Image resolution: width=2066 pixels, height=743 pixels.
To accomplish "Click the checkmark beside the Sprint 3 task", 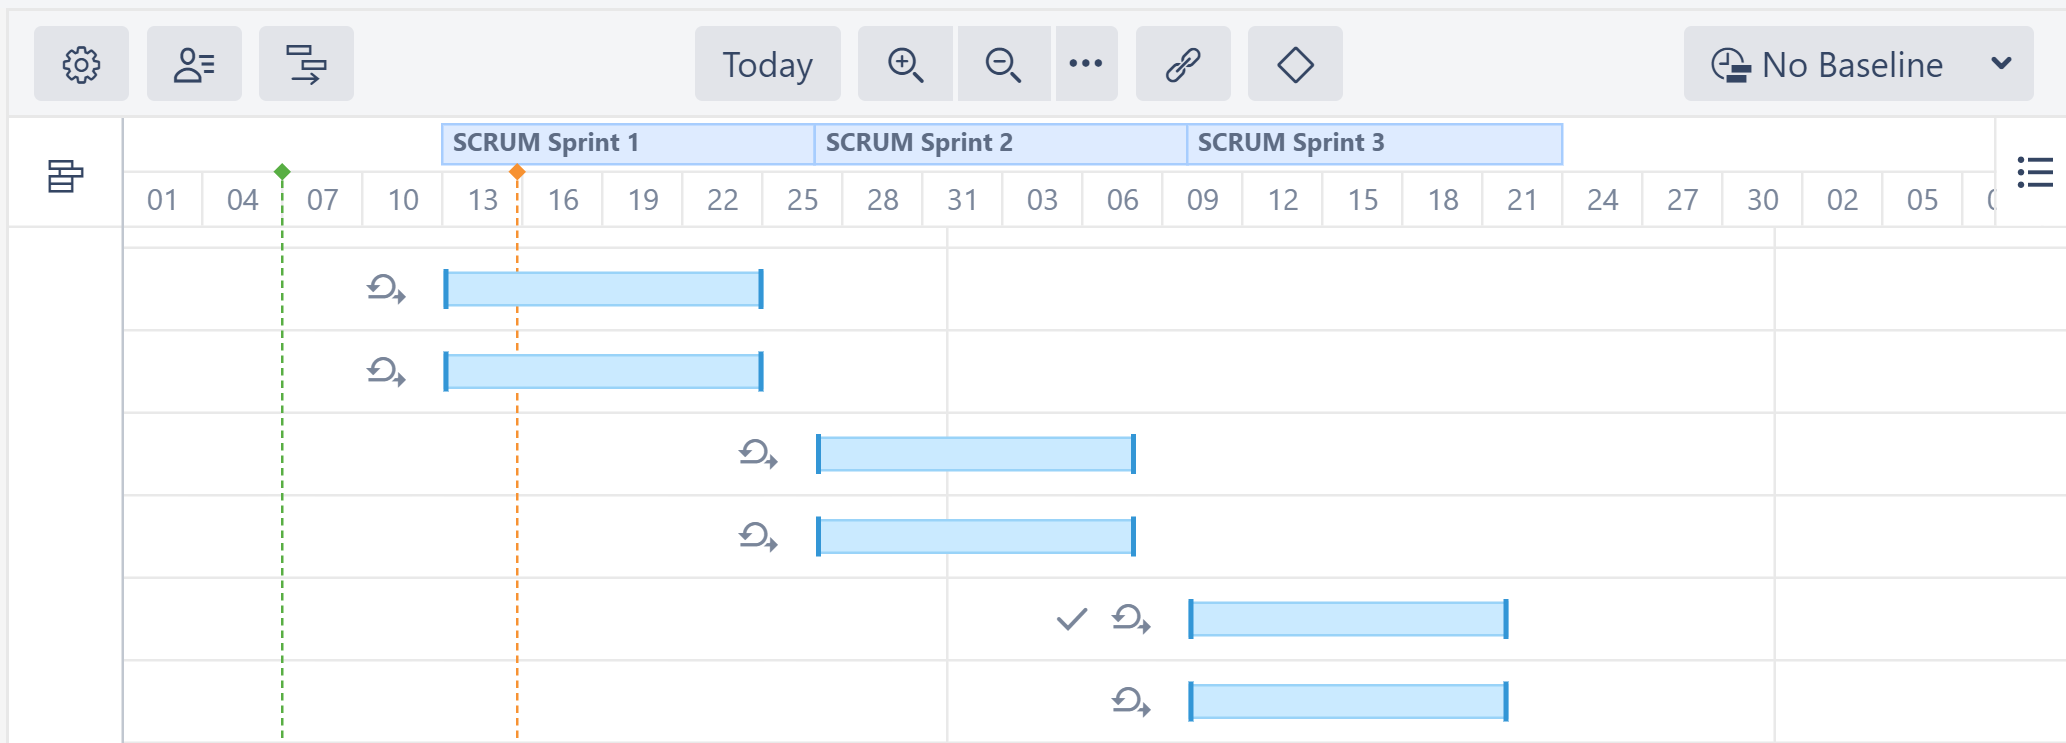I will coord(1071,620).
